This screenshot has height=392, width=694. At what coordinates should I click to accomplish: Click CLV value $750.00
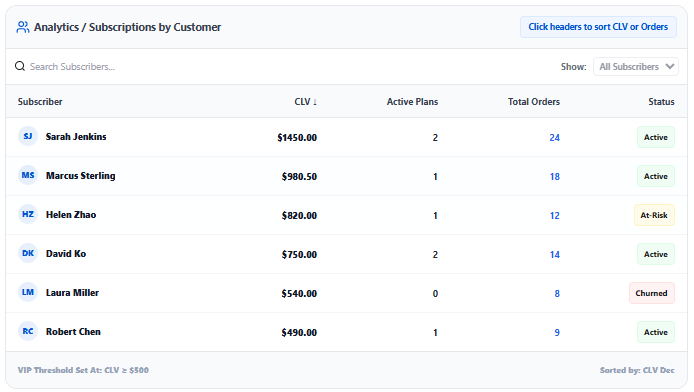(x=299, y=254)
